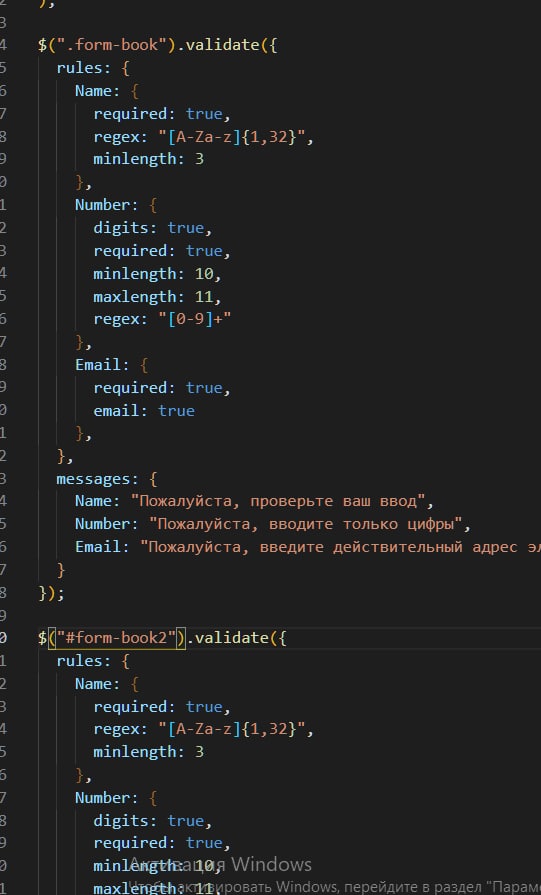
Task: Click message "Пожалуйста, вводите только цифры"
Action: point(305,524)
